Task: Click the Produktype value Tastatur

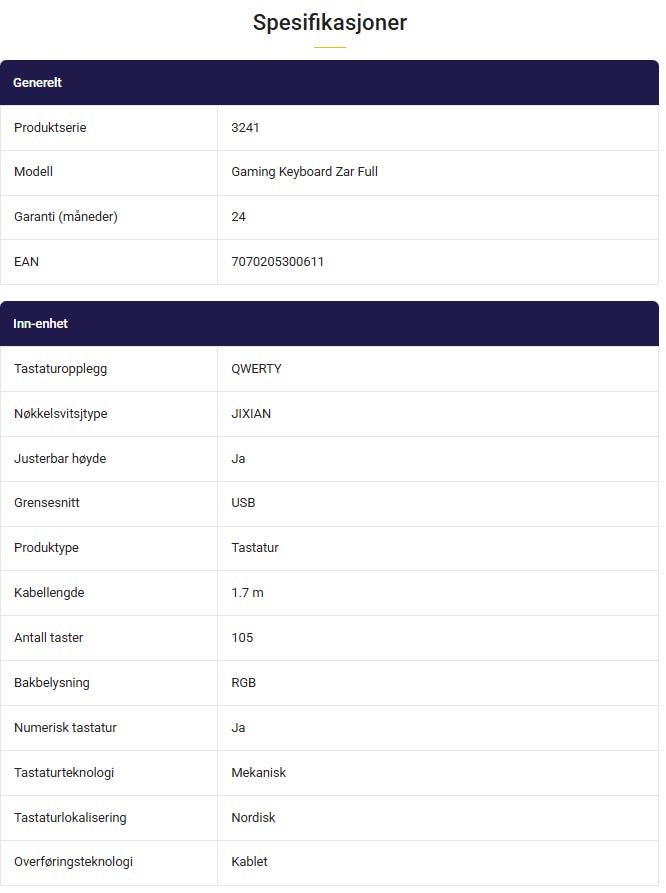Action: click(x=255, y=548)
